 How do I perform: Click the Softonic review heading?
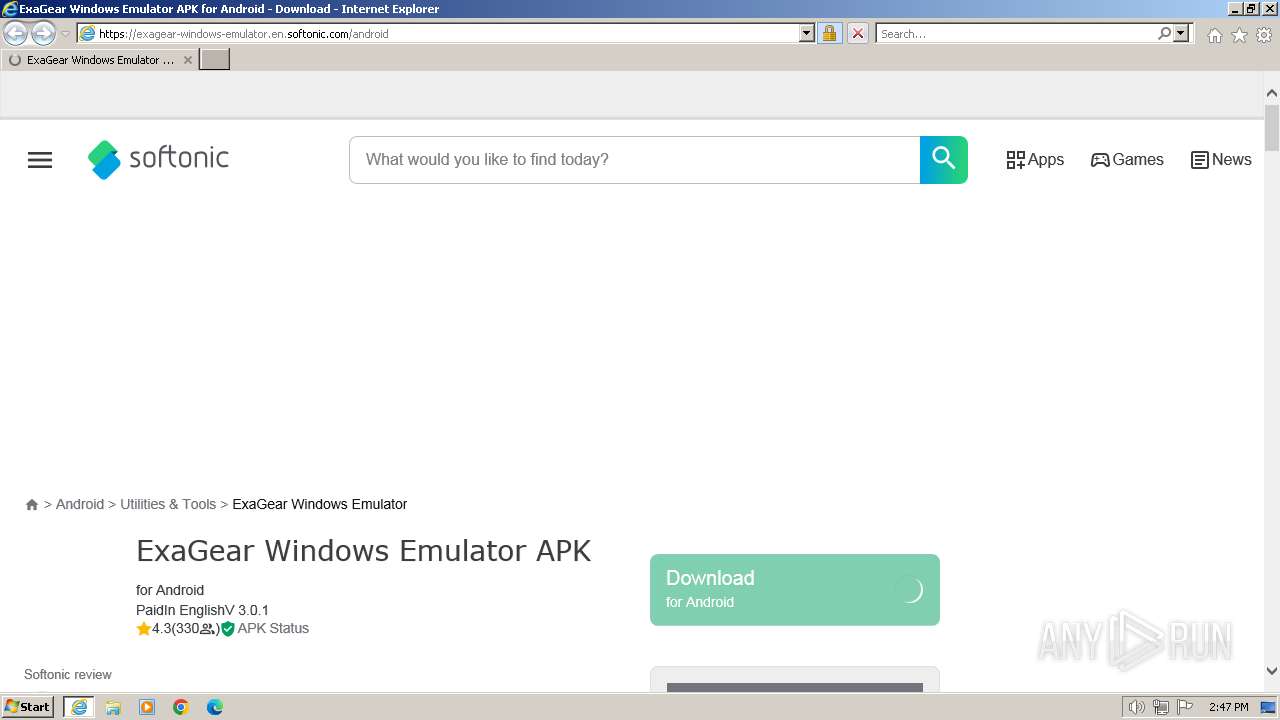[x=68, y=675]
